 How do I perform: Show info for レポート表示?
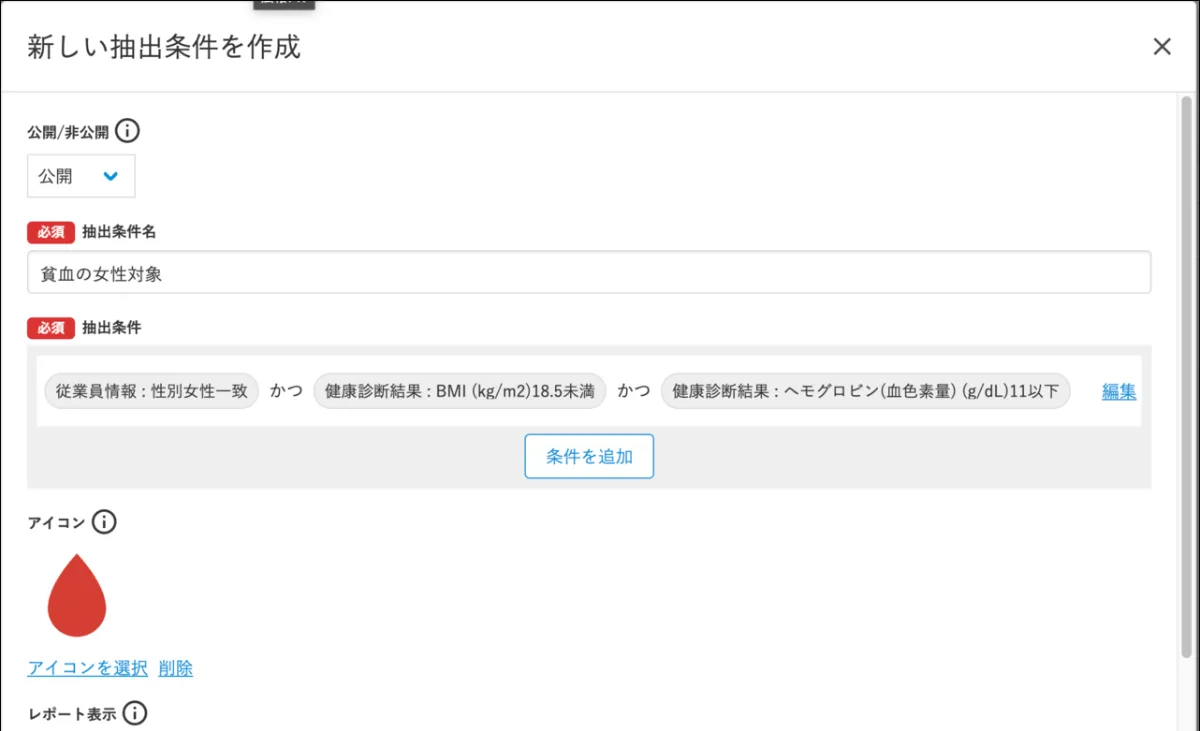coord(135,714)
